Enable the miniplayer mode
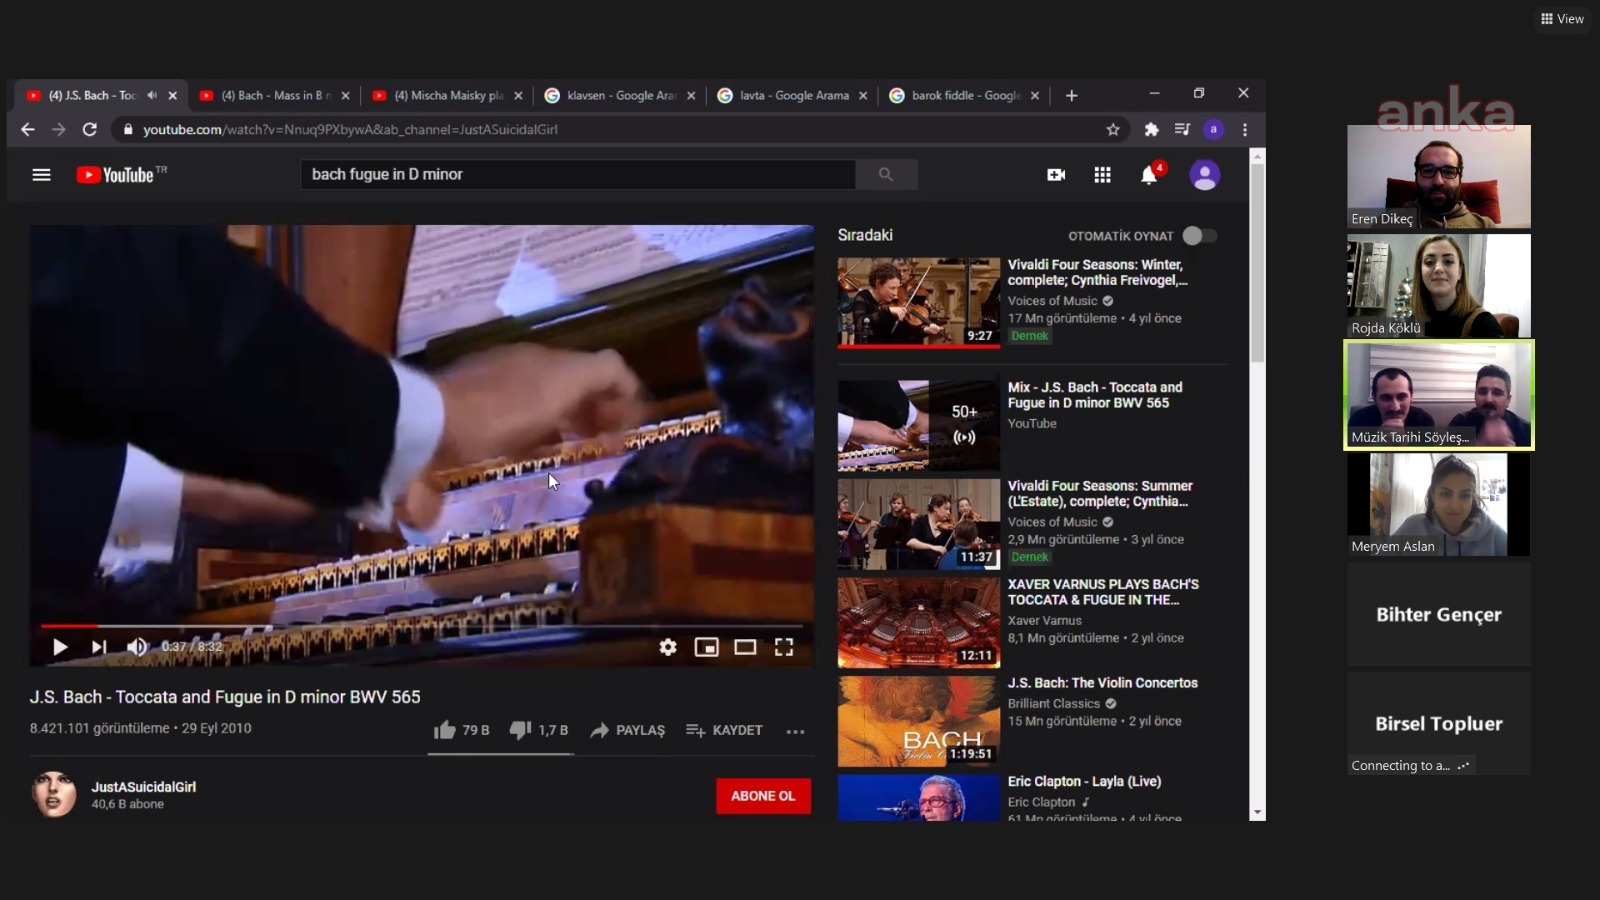 point(706,647)
